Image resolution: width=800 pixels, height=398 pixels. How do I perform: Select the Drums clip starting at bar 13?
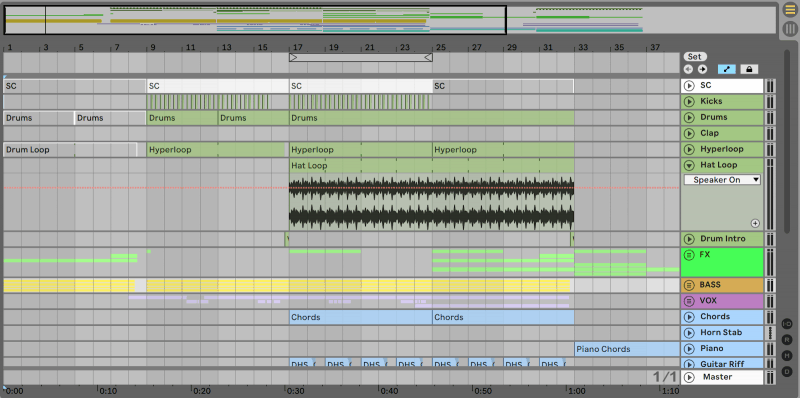(254, 118)
